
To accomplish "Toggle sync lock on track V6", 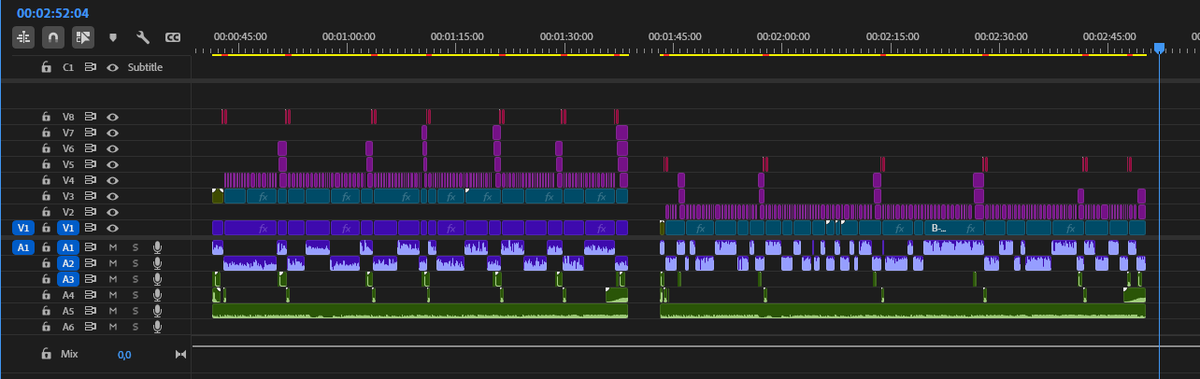I will click(90, 148).
